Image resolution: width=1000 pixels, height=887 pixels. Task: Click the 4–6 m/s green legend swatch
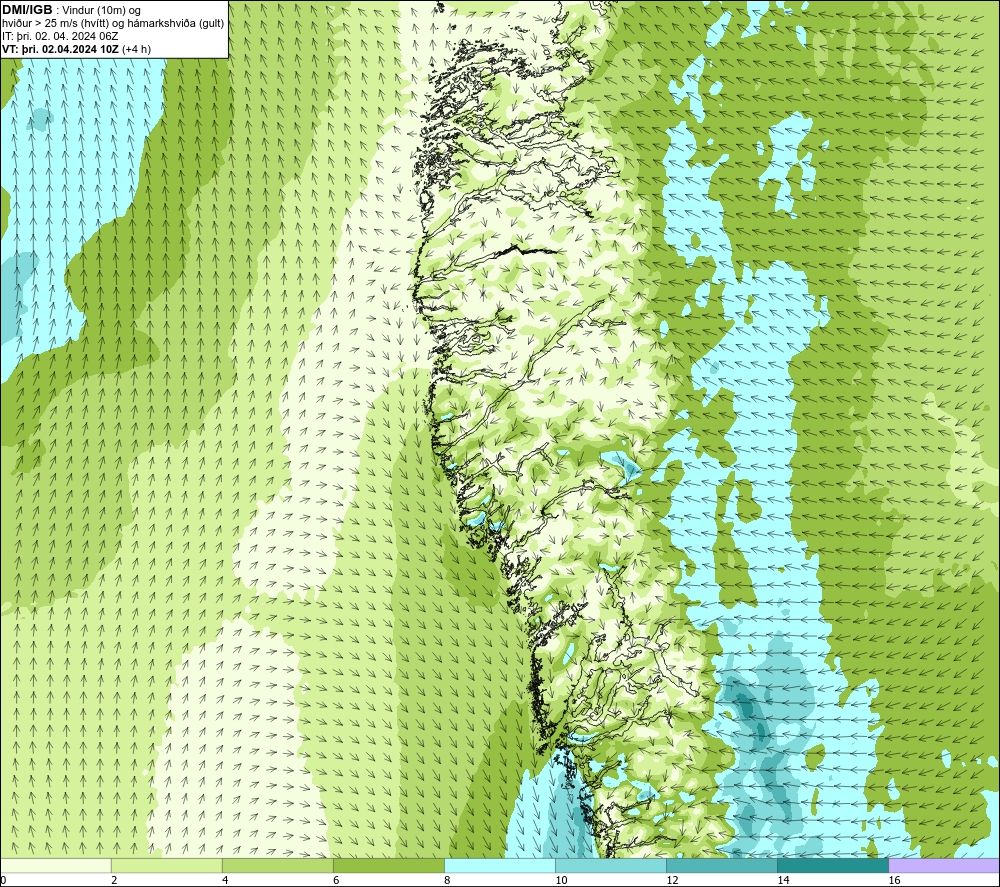pos(277,865)
